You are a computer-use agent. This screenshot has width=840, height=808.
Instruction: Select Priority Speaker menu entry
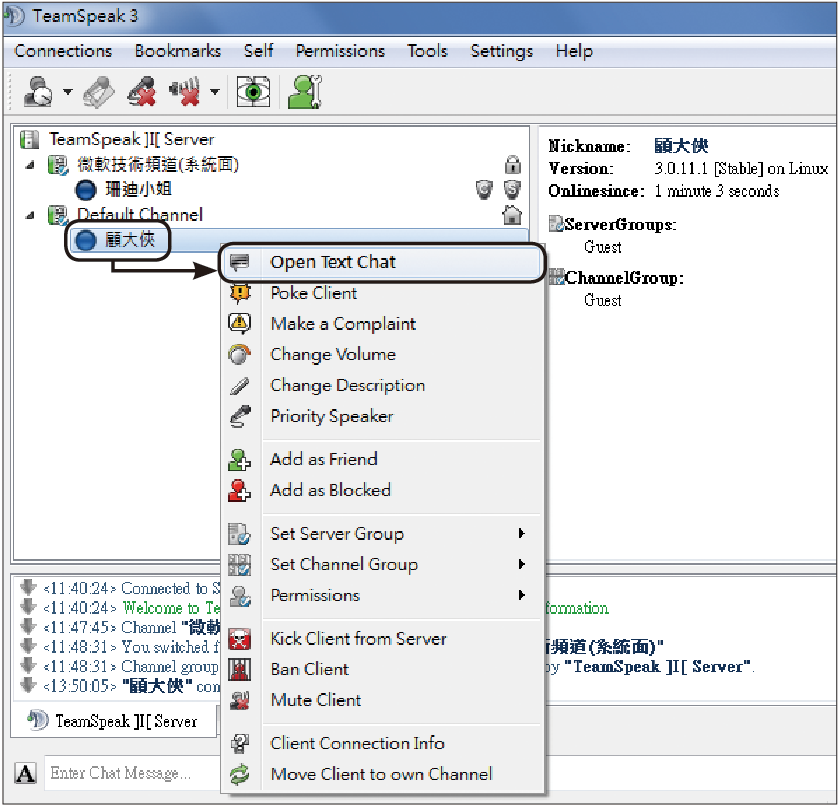[x=382, y=416]
